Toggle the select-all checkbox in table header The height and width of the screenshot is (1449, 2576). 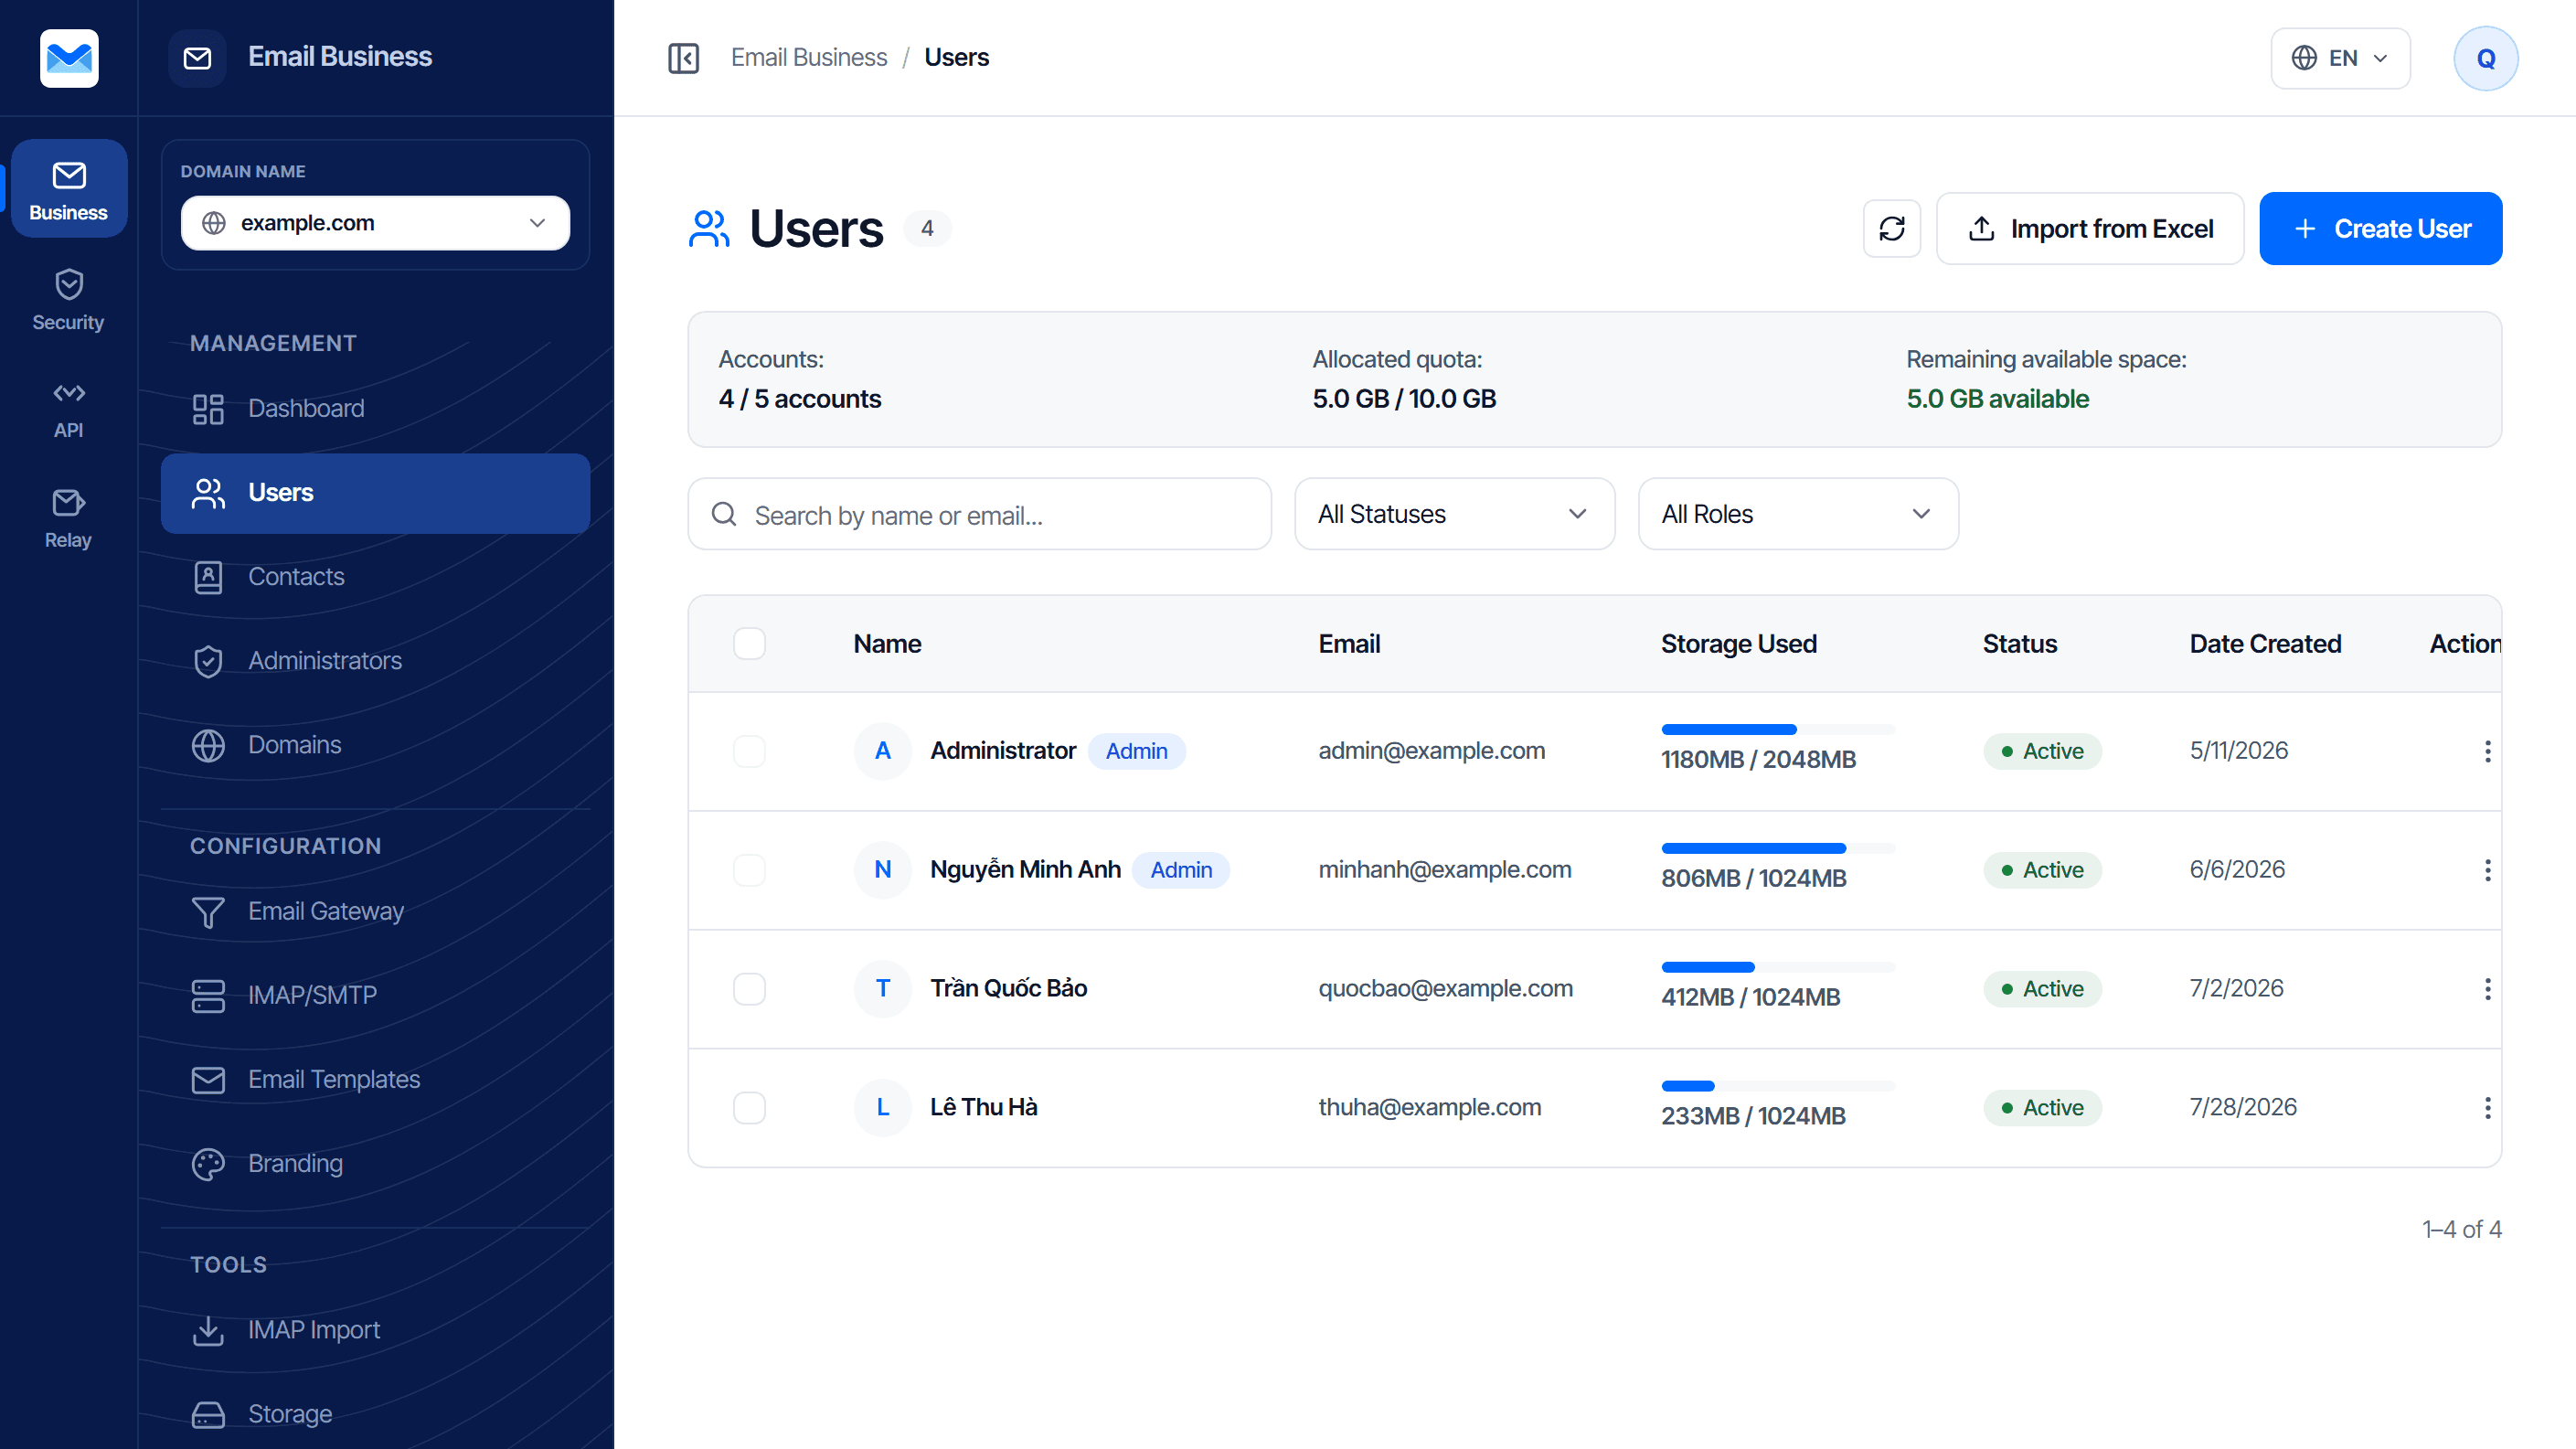tap(749, 643)
